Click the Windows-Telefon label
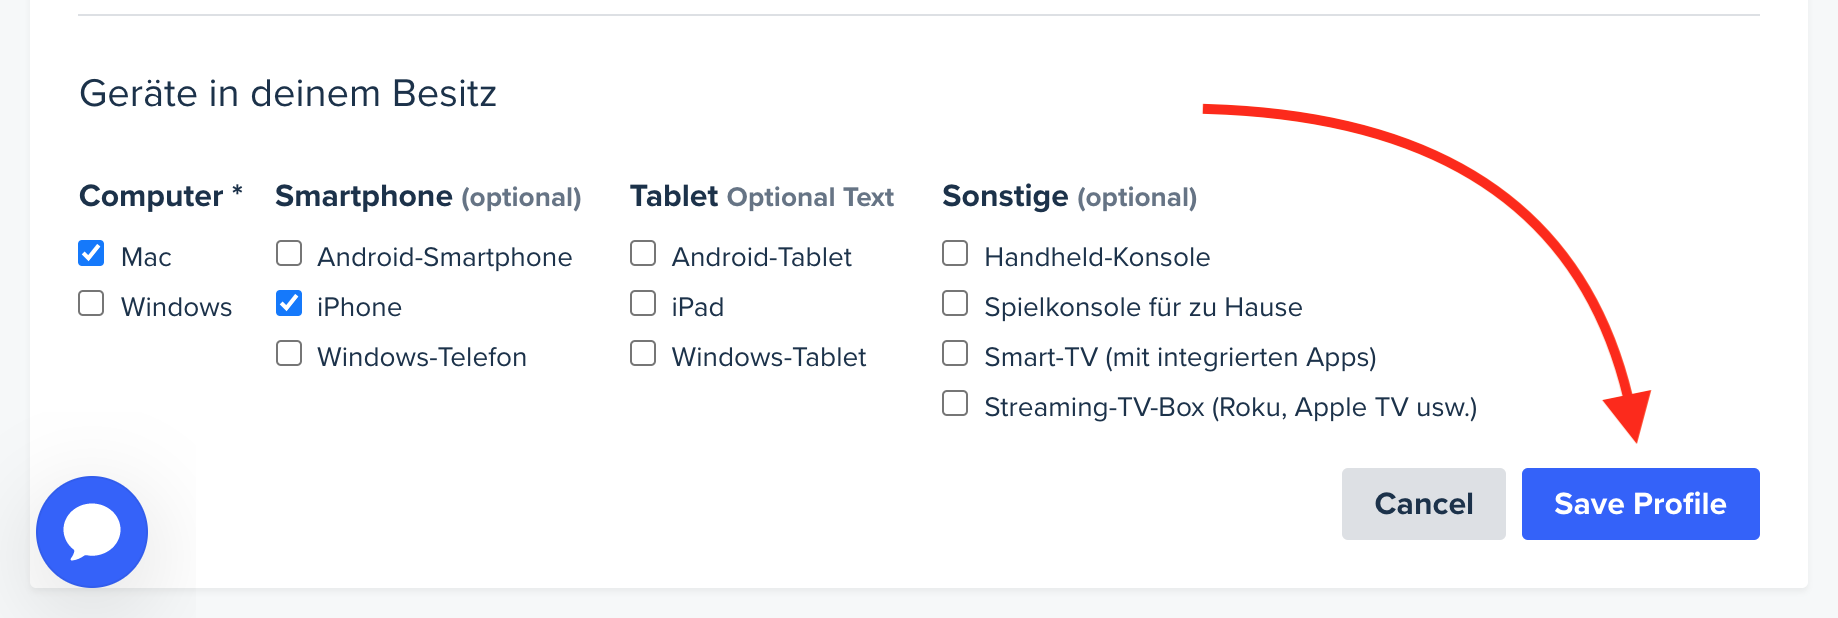 point(421,357)
